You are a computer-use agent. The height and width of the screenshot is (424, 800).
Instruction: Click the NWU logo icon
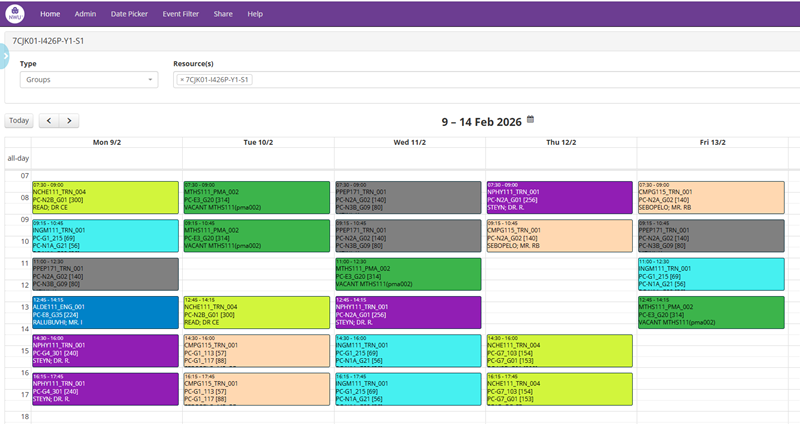[x=15, y=14]
